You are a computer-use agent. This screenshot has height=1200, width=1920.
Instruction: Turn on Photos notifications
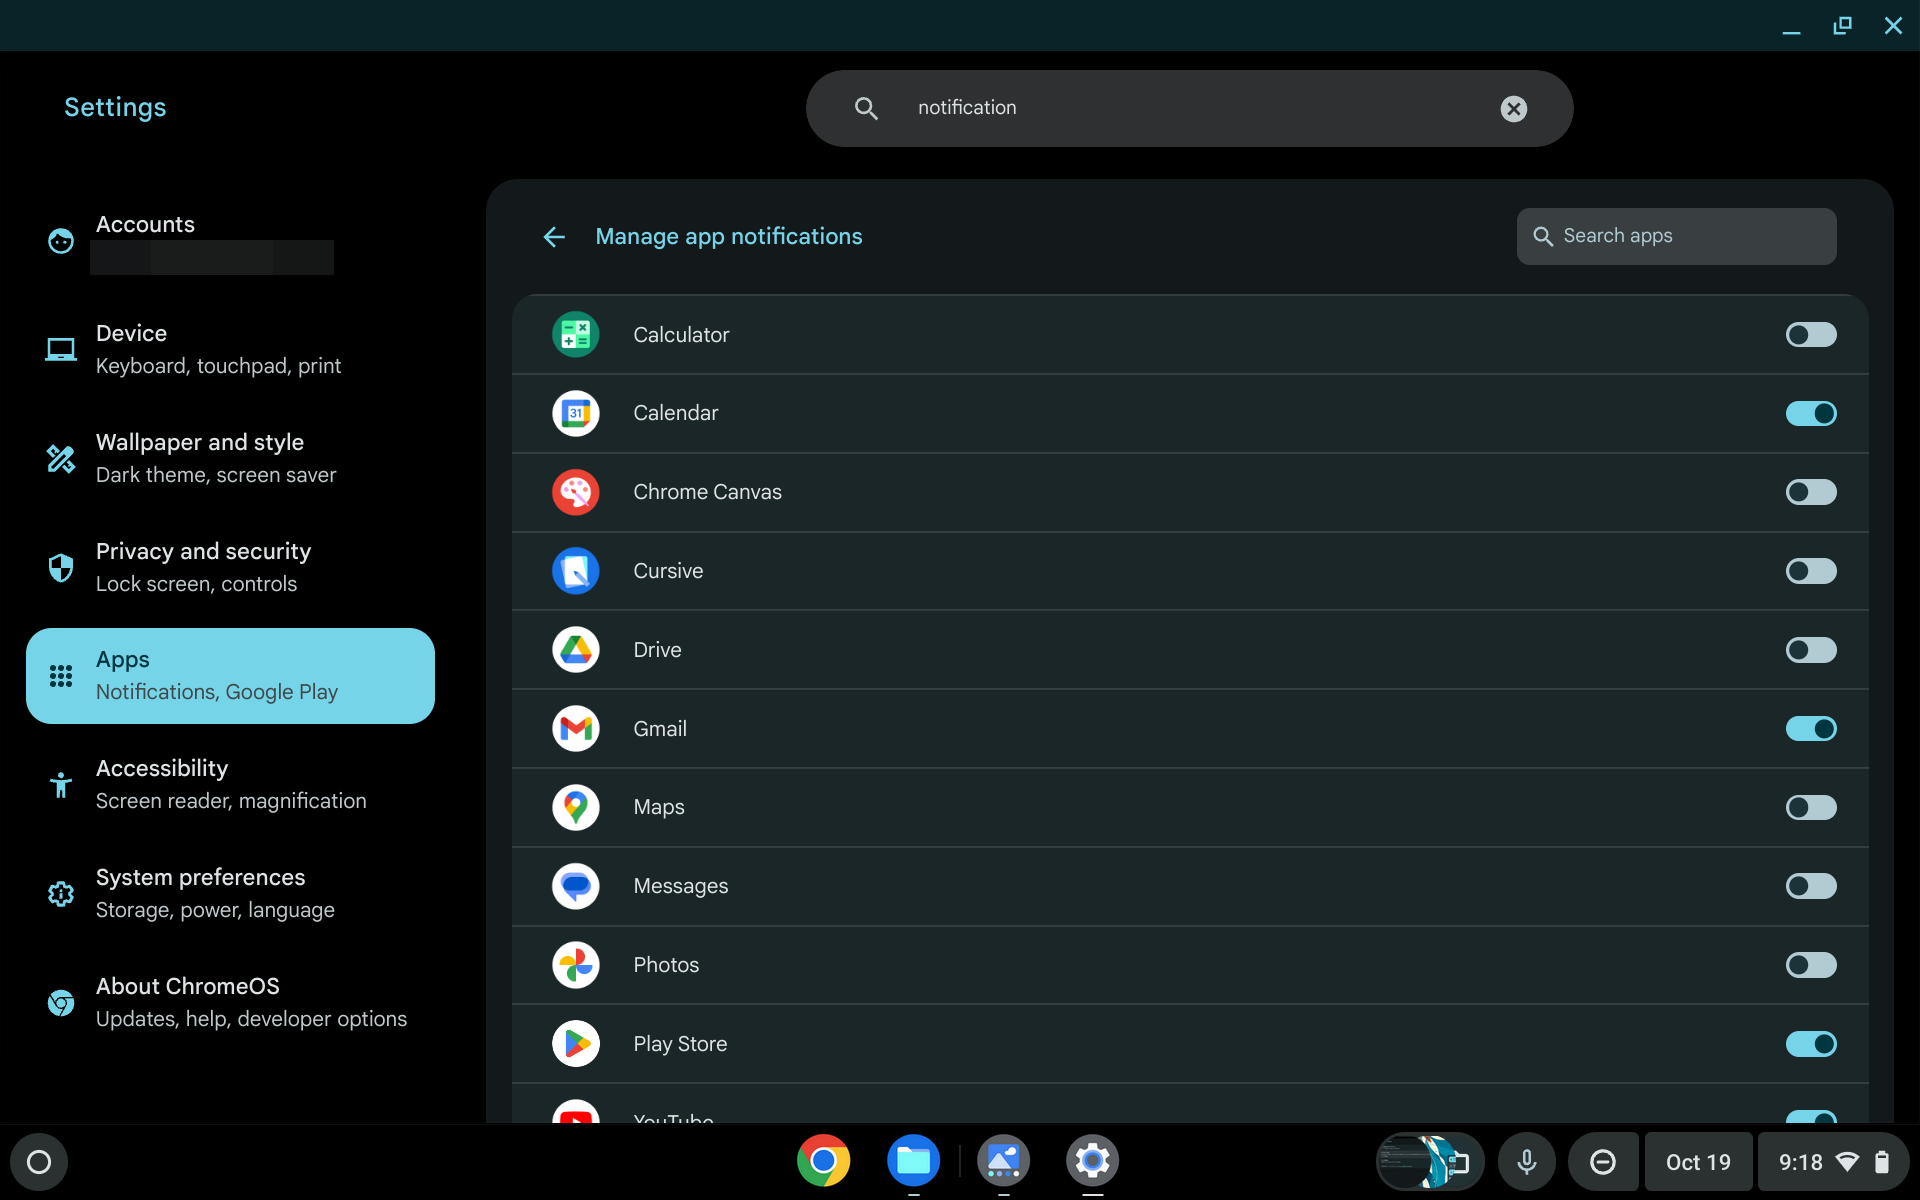[1811, 965]
